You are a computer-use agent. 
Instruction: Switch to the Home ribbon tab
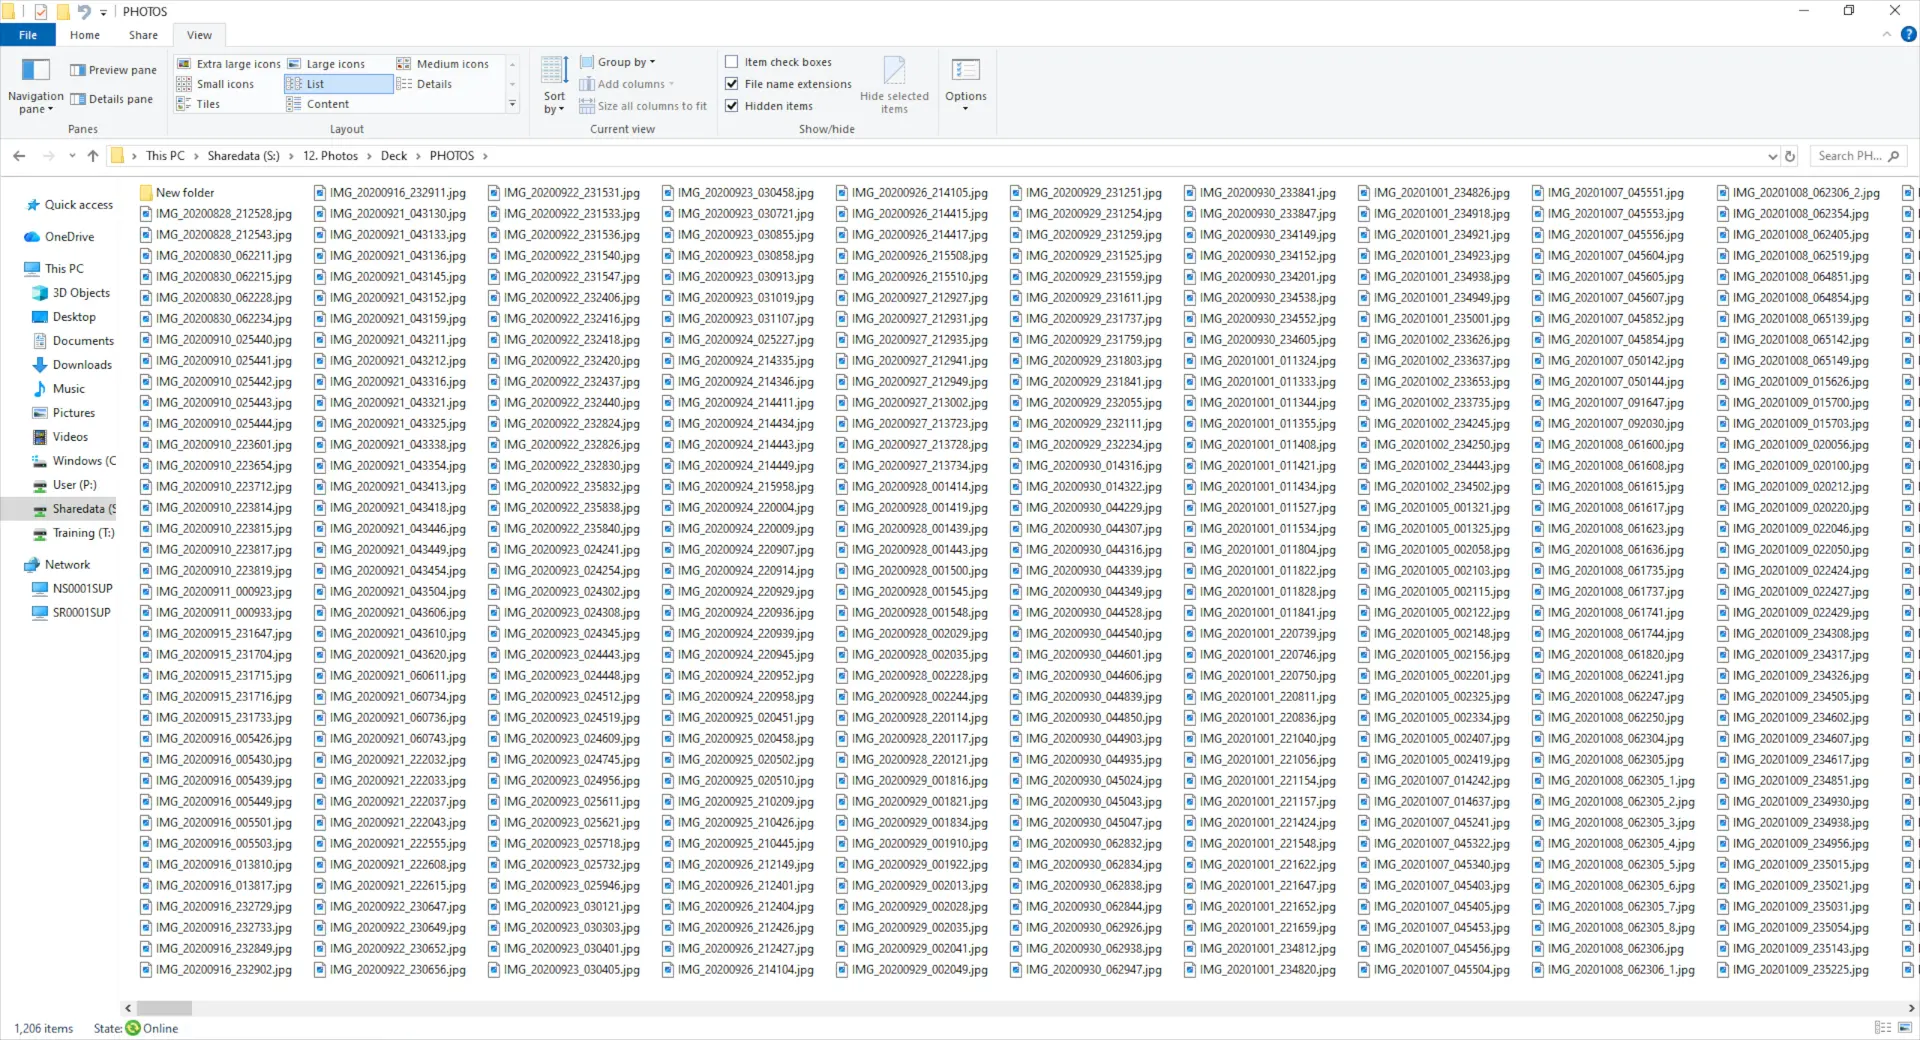[85, 35]
